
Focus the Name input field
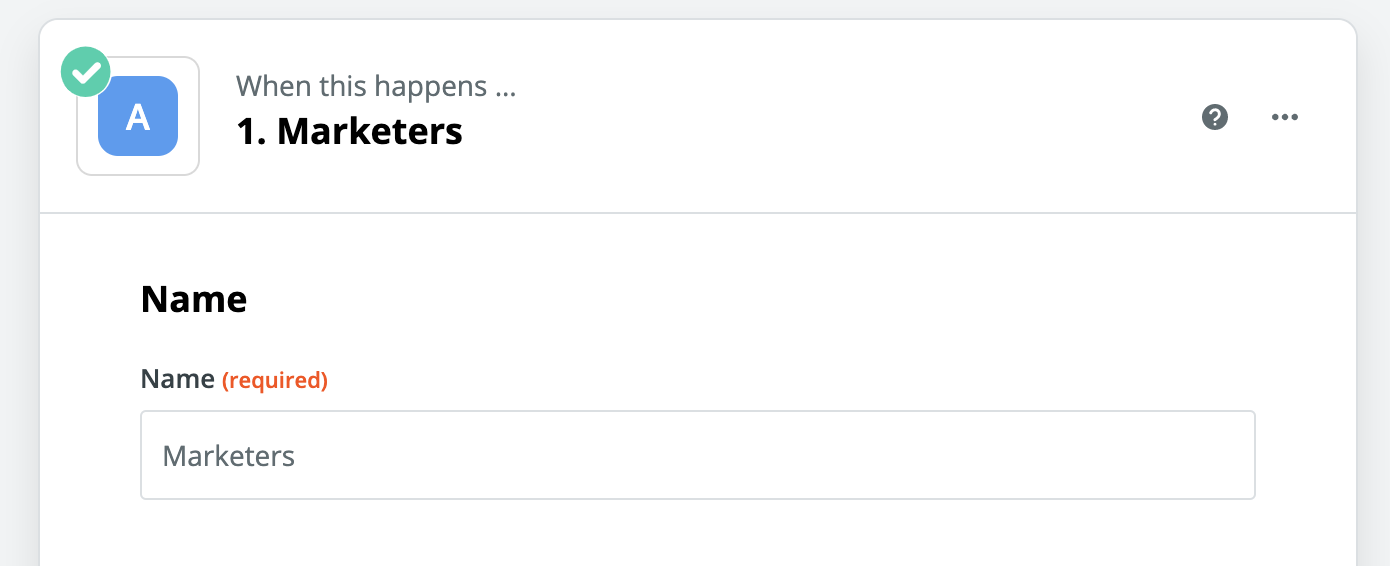(697, 455)
